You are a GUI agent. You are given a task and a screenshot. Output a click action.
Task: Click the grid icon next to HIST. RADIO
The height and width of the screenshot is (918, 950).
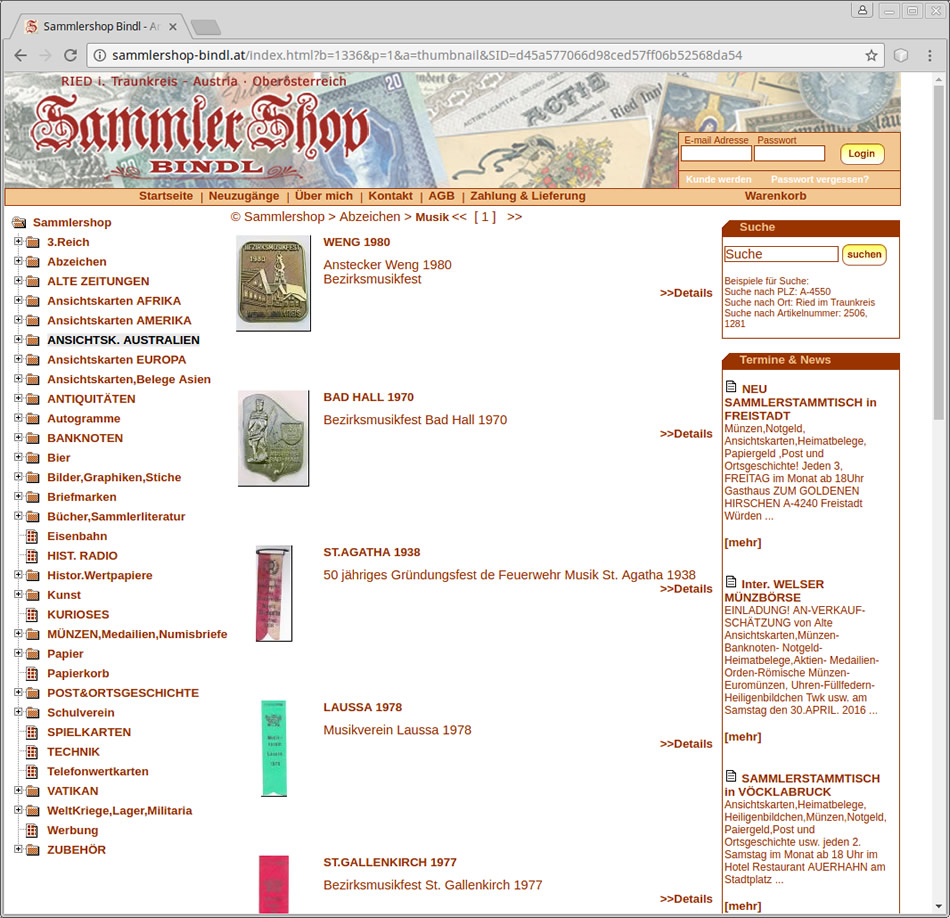(x=32, y=556)
